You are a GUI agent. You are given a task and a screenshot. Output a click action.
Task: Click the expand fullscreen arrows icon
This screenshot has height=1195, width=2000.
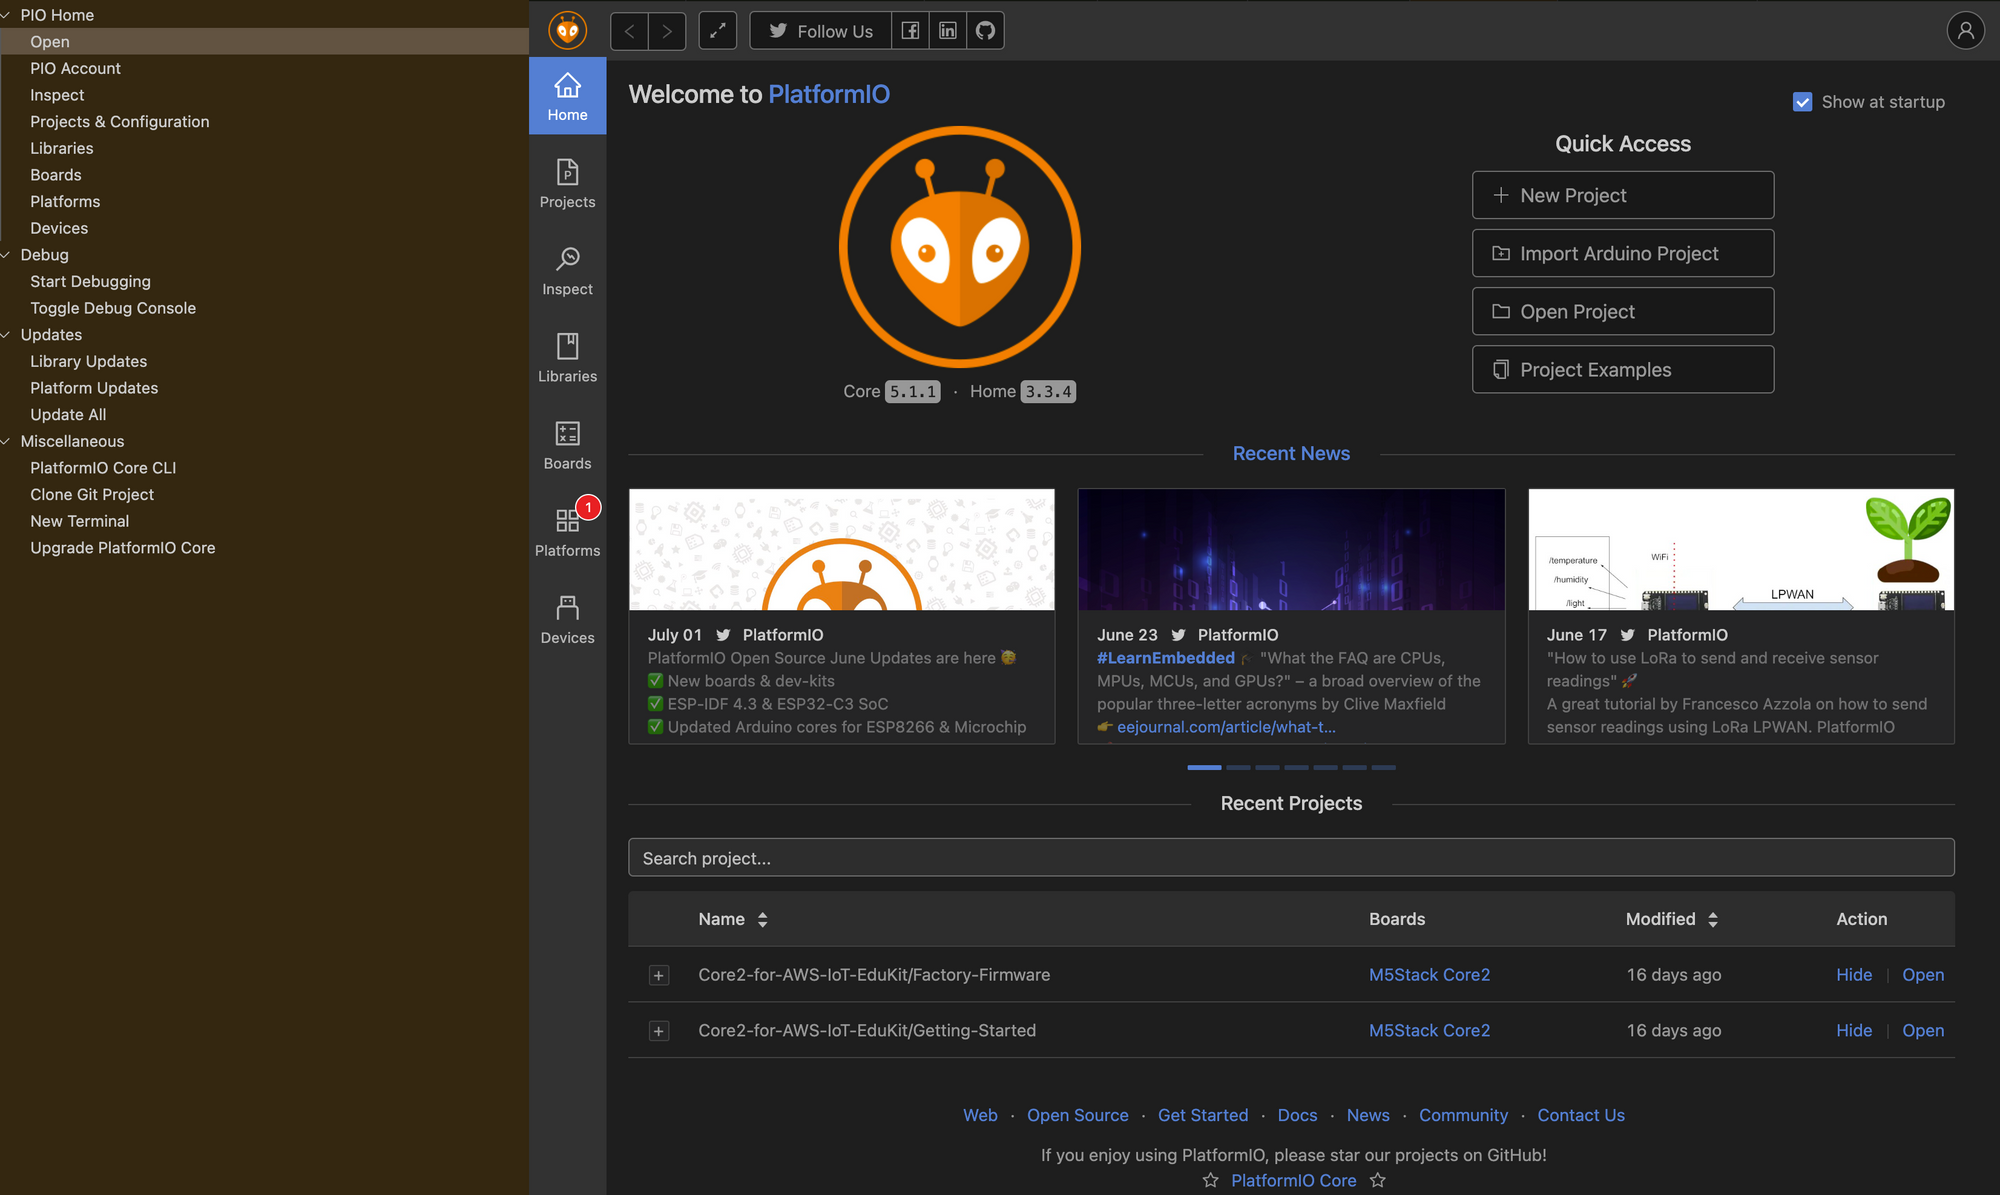point(717,31)
